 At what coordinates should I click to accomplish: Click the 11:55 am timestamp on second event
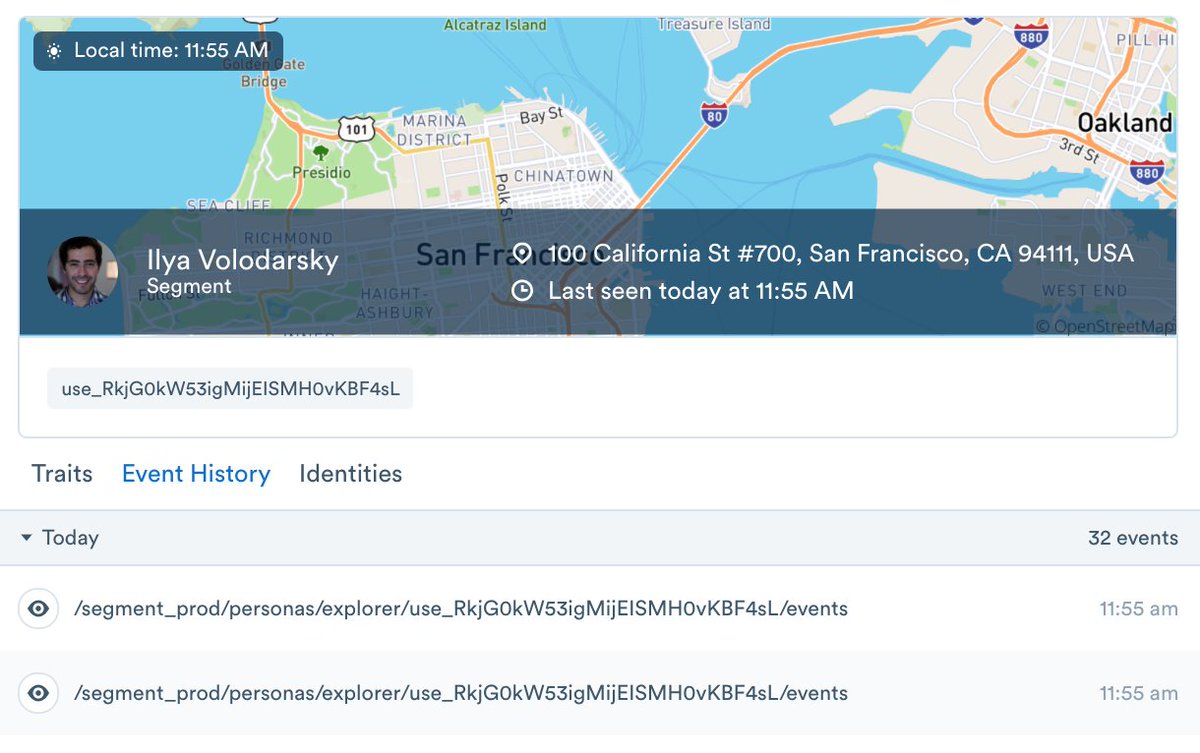click(1139, 693)
